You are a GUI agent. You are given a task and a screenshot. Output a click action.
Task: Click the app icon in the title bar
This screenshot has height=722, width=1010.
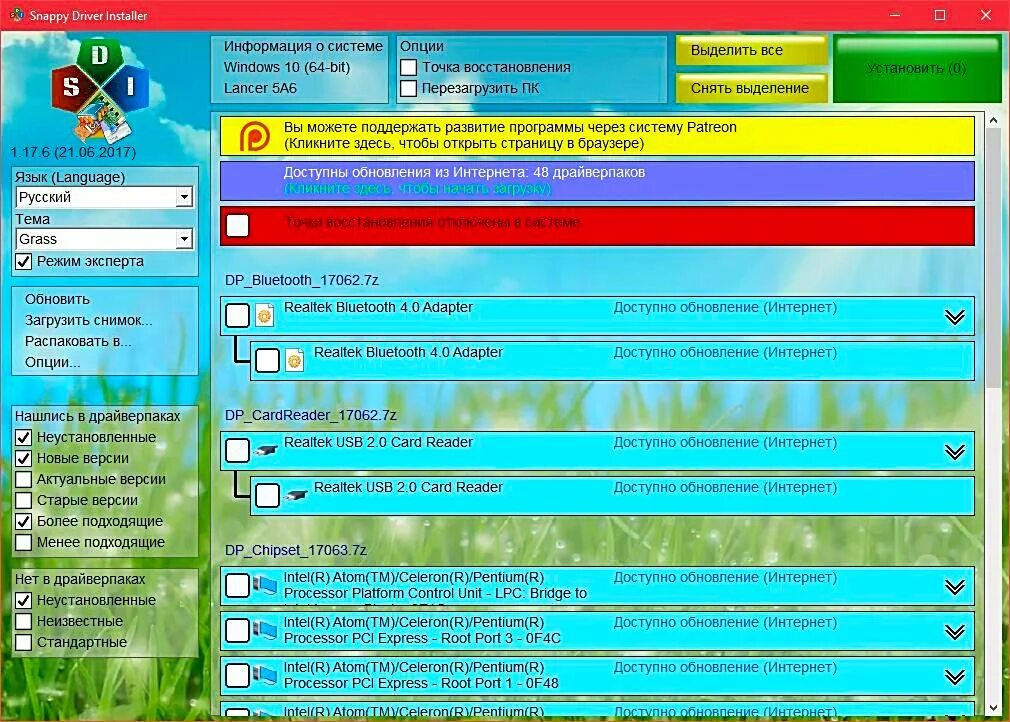pos(16,15)
